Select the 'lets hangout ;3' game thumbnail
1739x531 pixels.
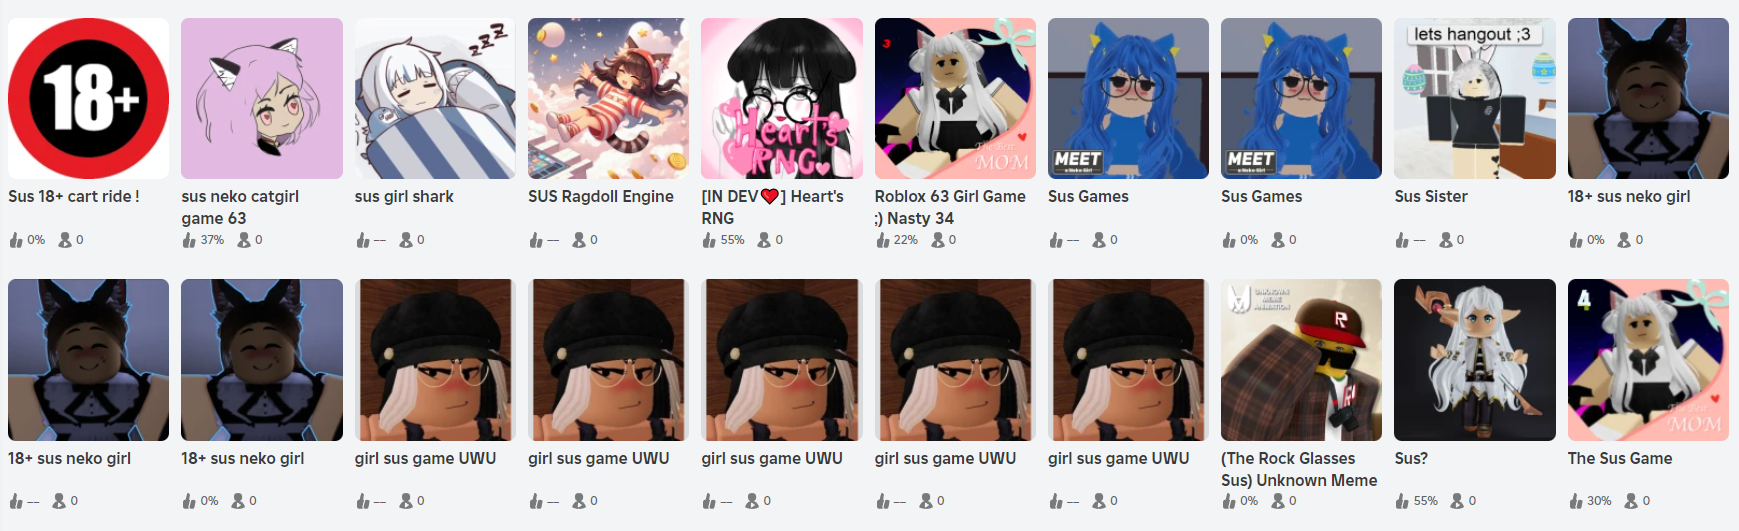(1475, 98)
